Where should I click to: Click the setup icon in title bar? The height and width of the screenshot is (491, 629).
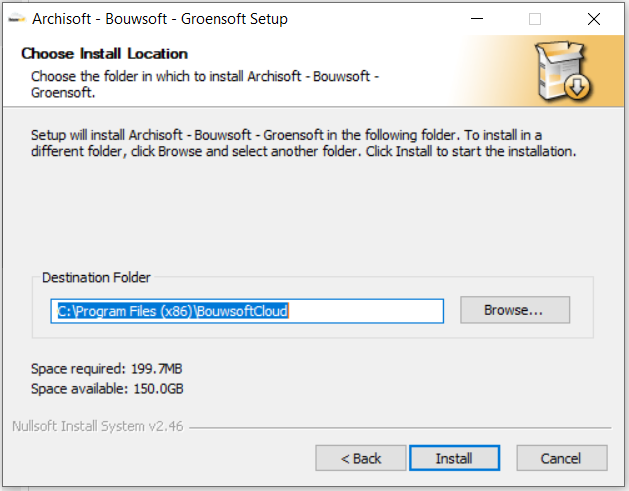click(17, 18)
